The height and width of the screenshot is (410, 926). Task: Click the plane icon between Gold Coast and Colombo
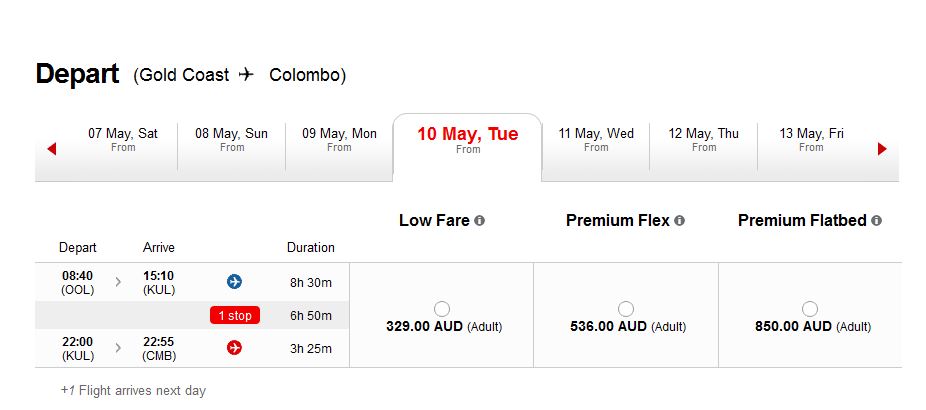tap(246, 75)
